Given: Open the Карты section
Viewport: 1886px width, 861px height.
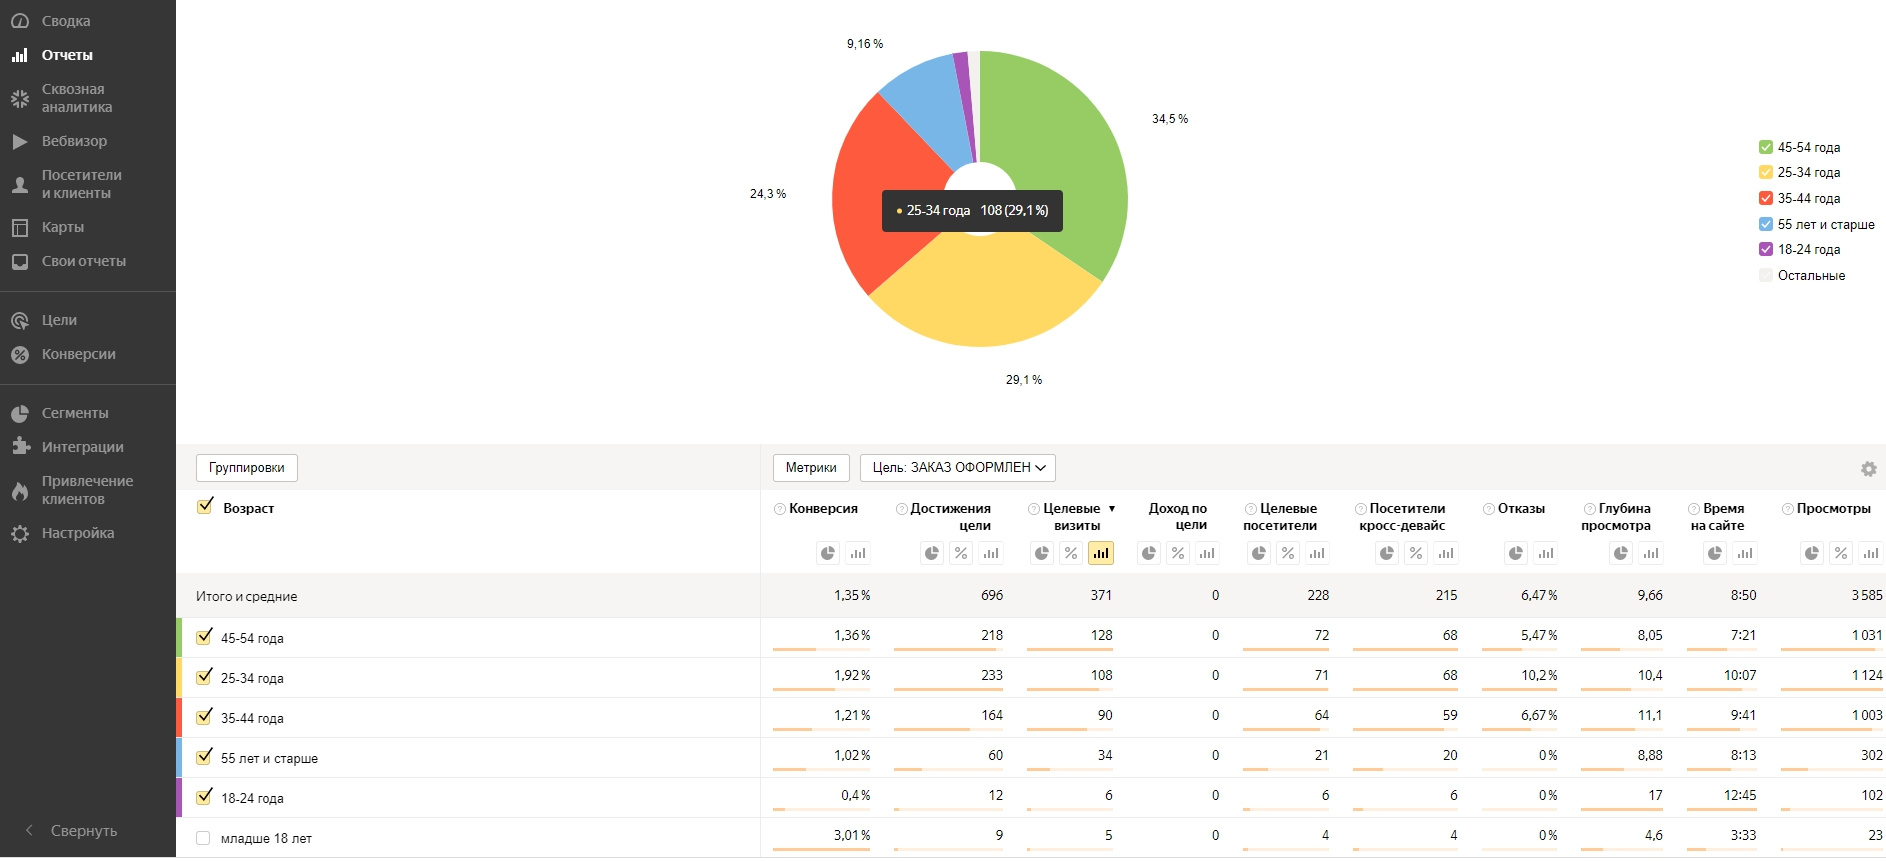Looking at the screenshot, I should click(62, 227).
